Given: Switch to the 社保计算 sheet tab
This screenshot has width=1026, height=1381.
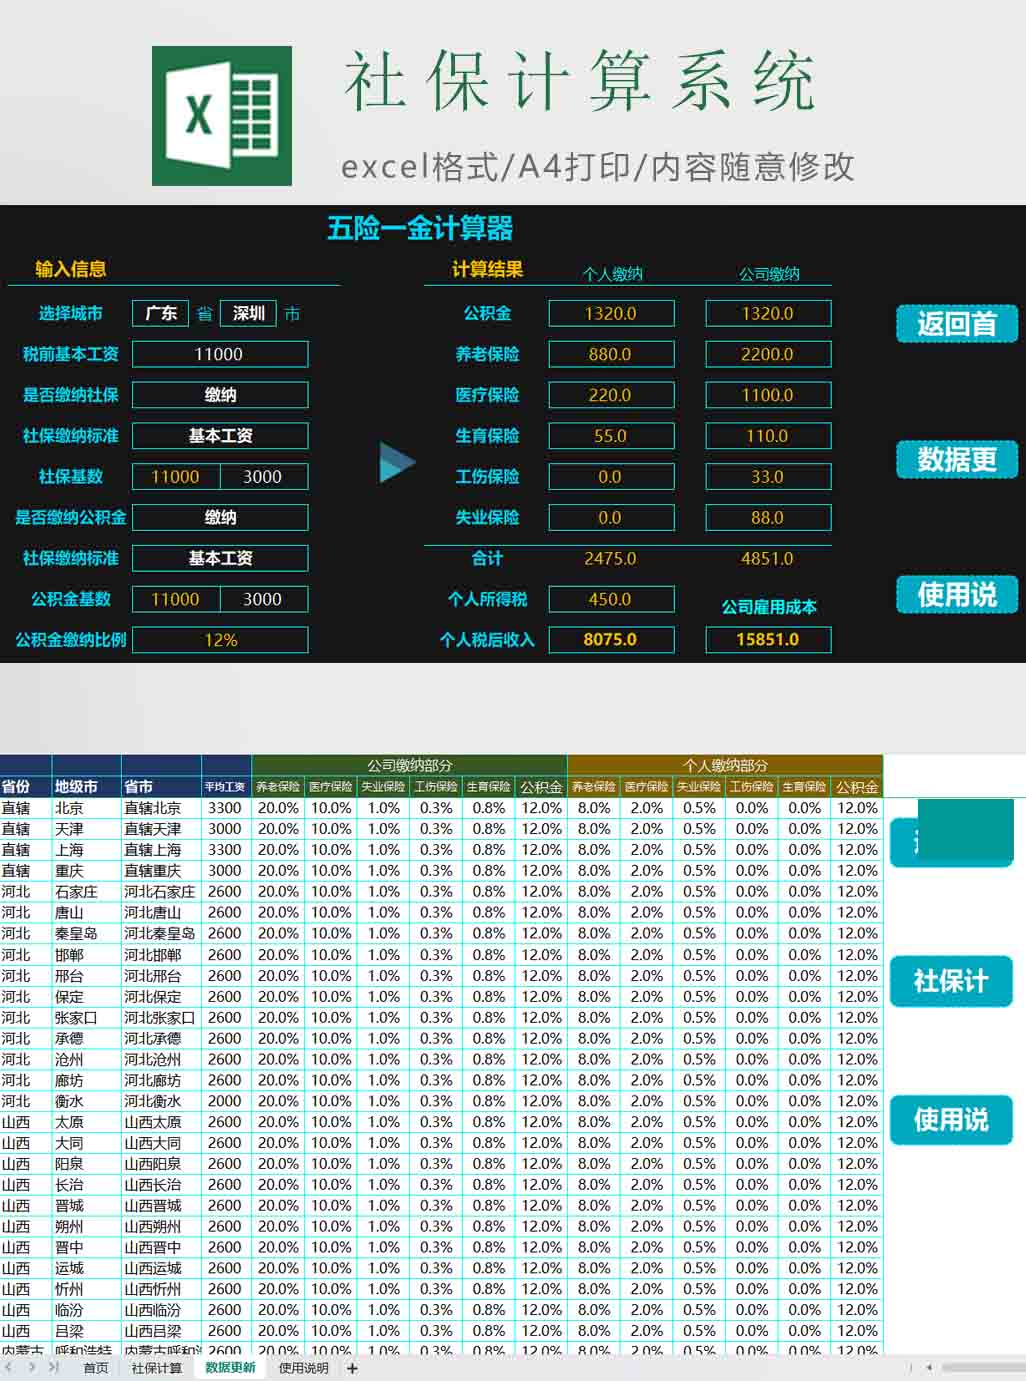Looking at the screenshot, I should pos(157,1368).
